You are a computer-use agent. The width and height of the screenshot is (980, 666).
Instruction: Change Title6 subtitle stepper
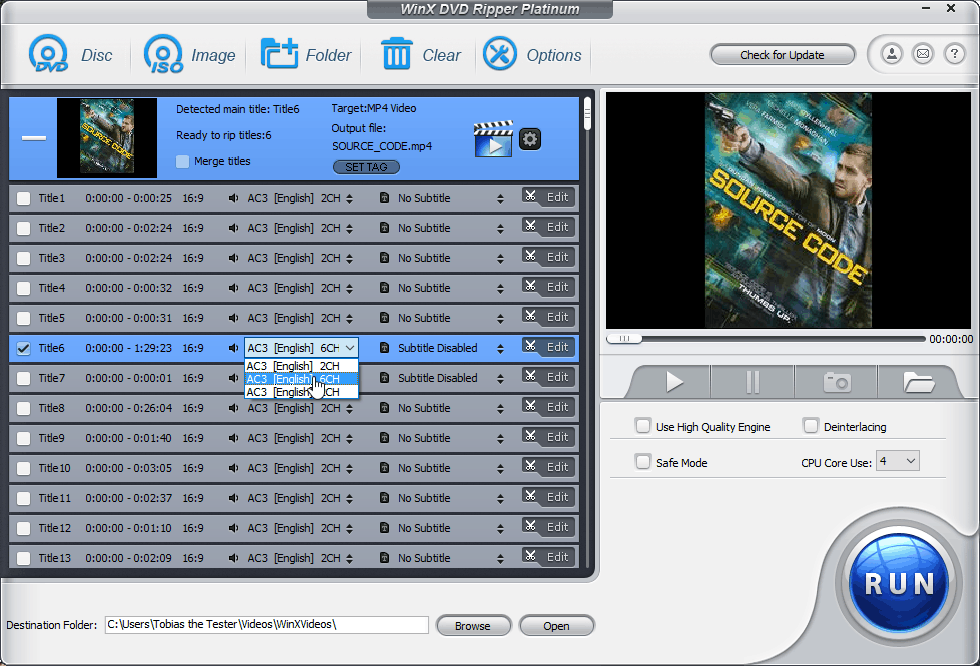(x=500, y=349)
